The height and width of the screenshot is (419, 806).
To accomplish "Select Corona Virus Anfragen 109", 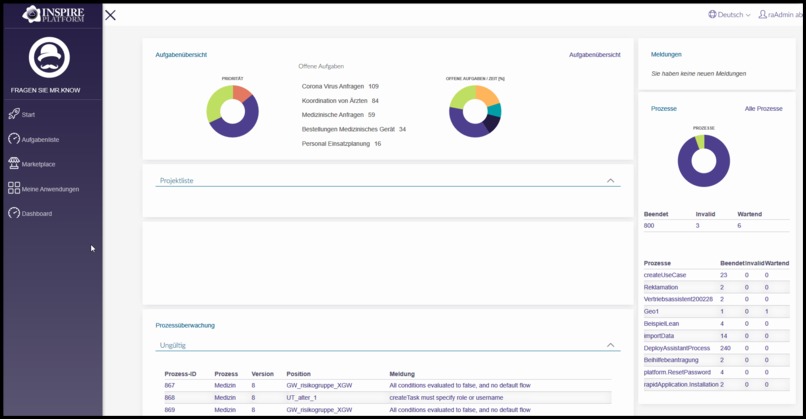I will tap(340, 86).
